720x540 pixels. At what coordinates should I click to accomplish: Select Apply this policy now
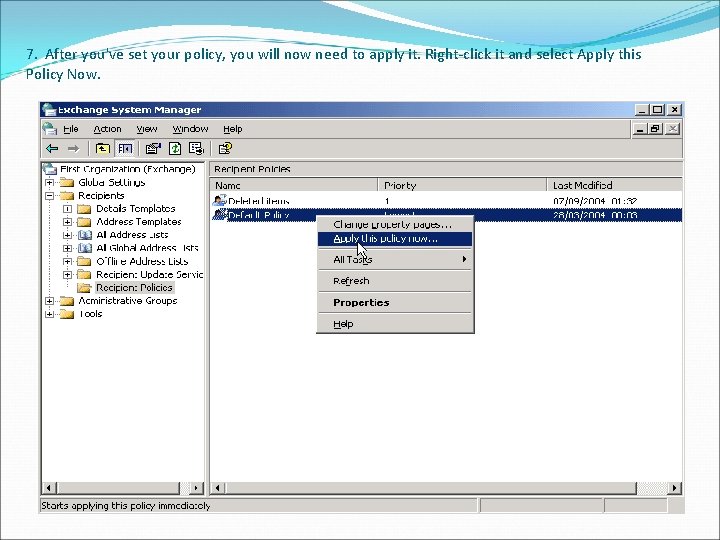[395, 239]
